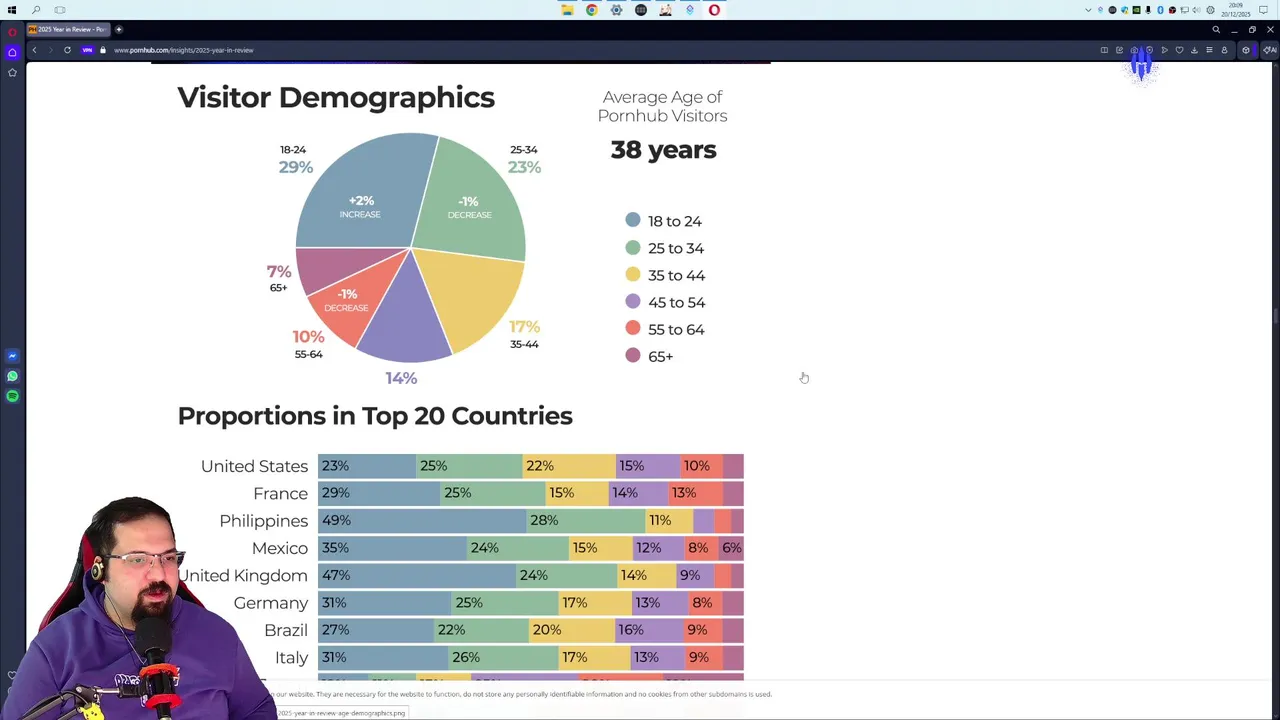Image resolution: width=1280 pixels, height=720 pixels.
Task: Open the player send arrow toolbar icon
Action: click(1164, 50)
